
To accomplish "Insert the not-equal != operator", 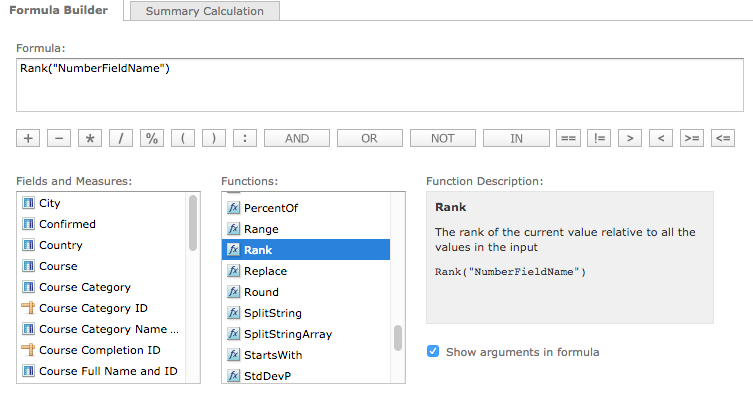I will (x=599, y=138).
